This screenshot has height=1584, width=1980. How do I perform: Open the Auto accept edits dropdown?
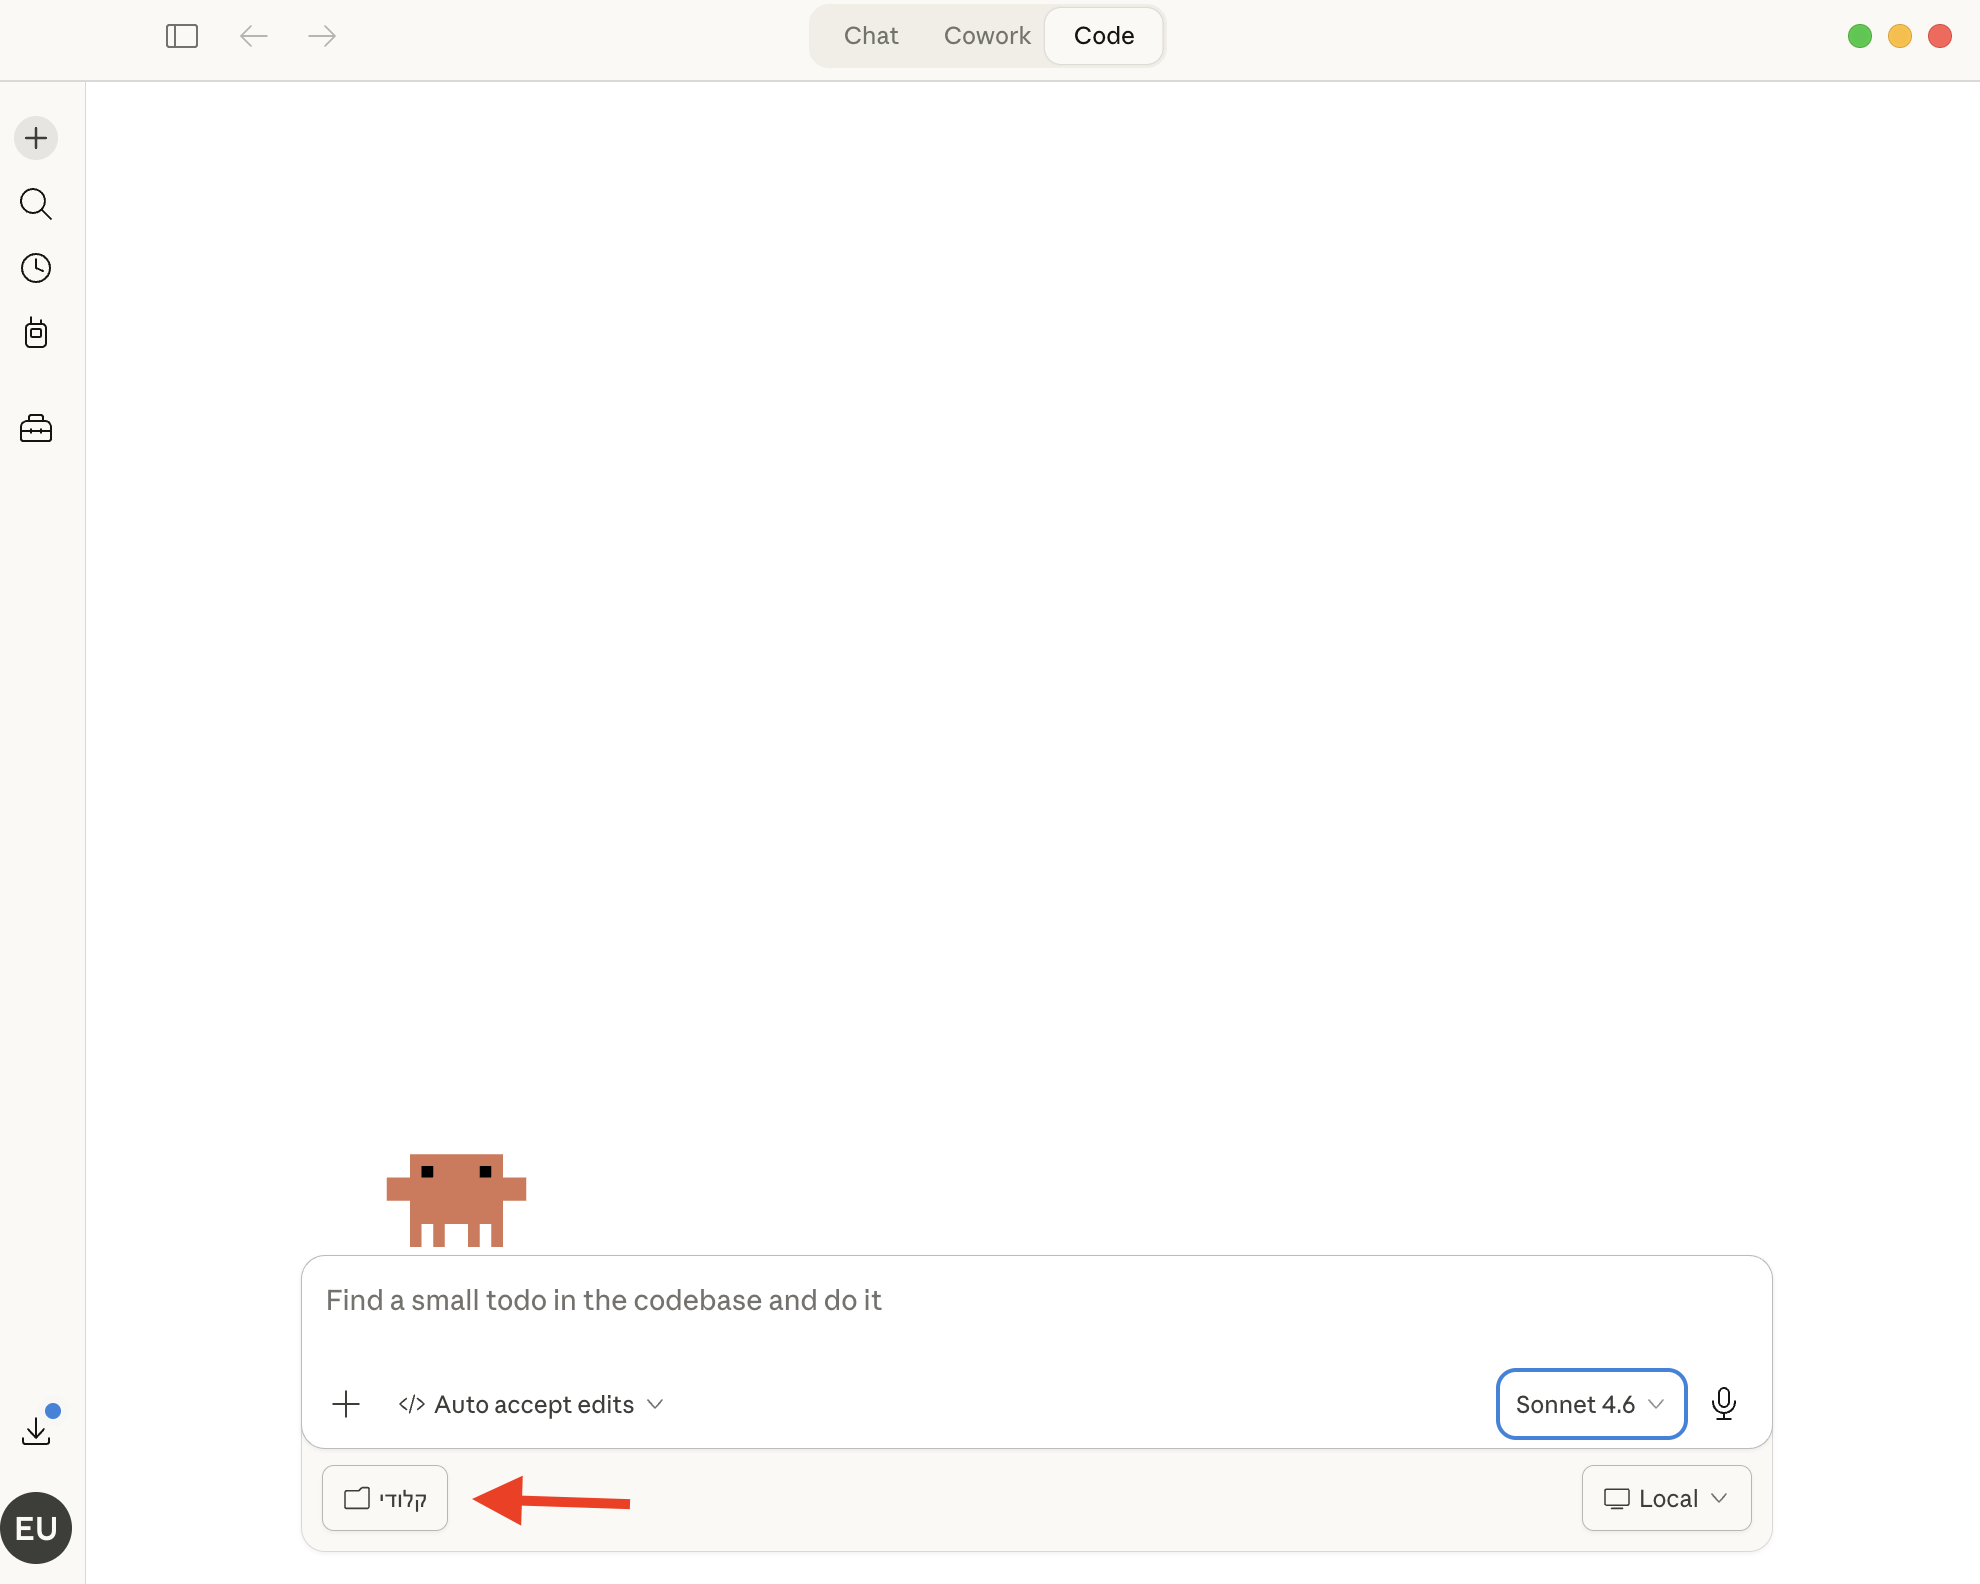(531, 1404)
